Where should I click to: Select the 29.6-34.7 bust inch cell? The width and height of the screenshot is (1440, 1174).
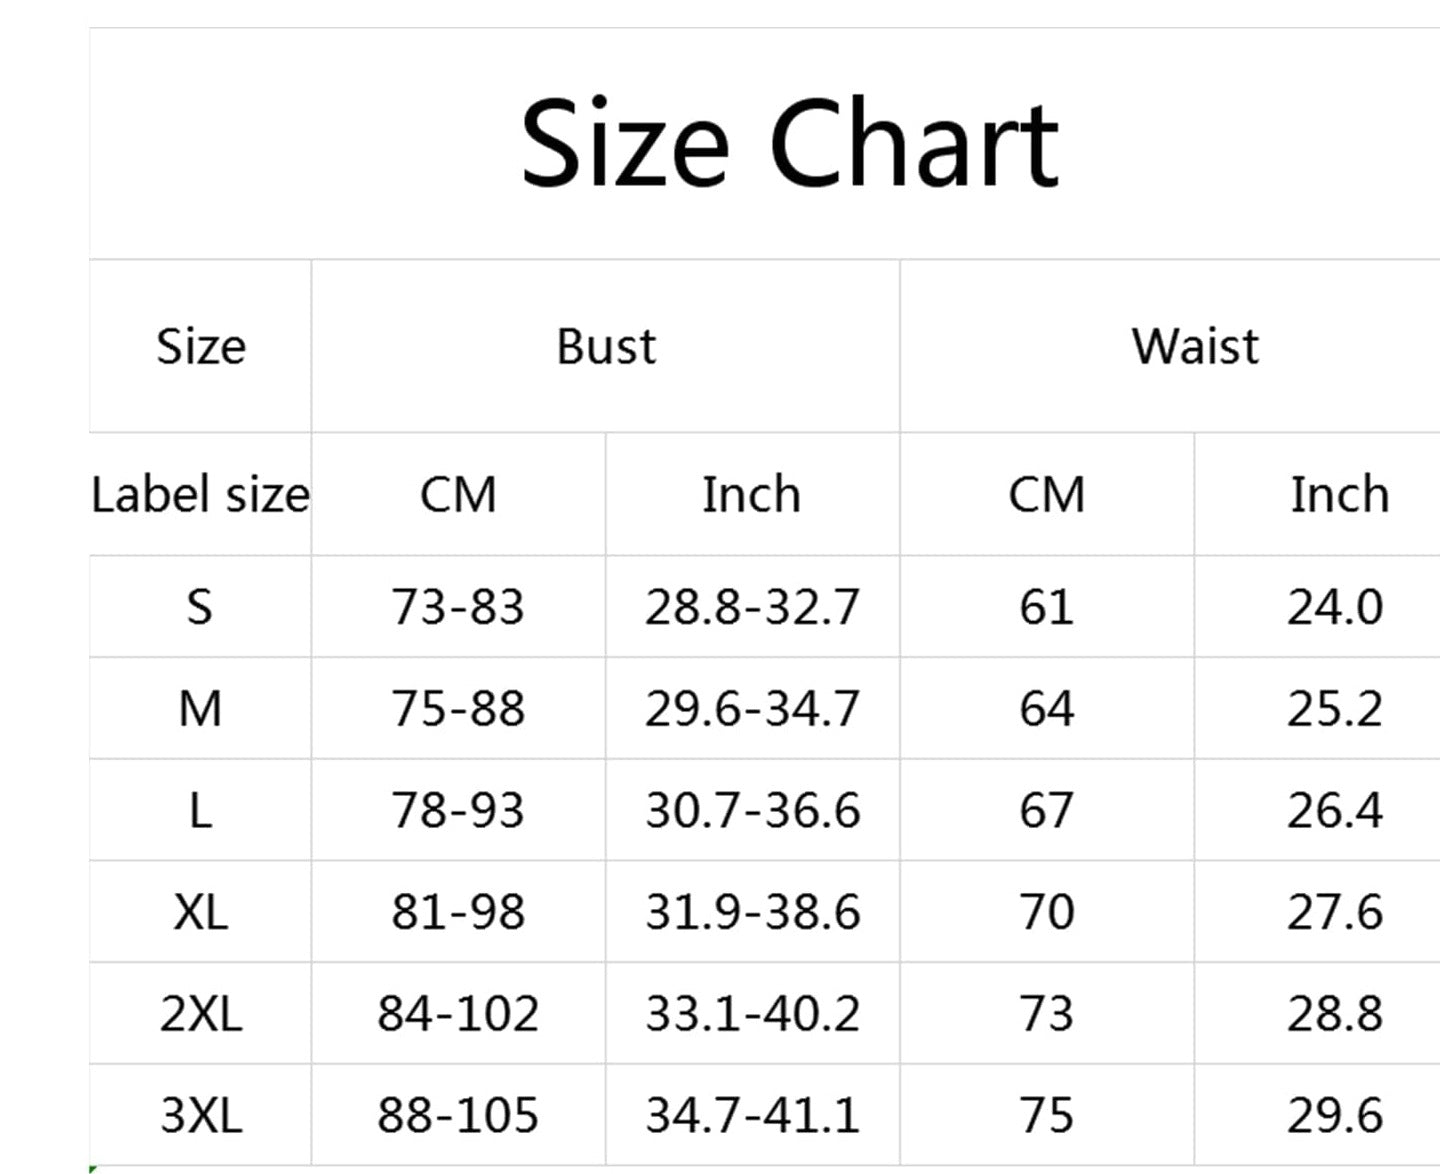[x=752, y=709]
